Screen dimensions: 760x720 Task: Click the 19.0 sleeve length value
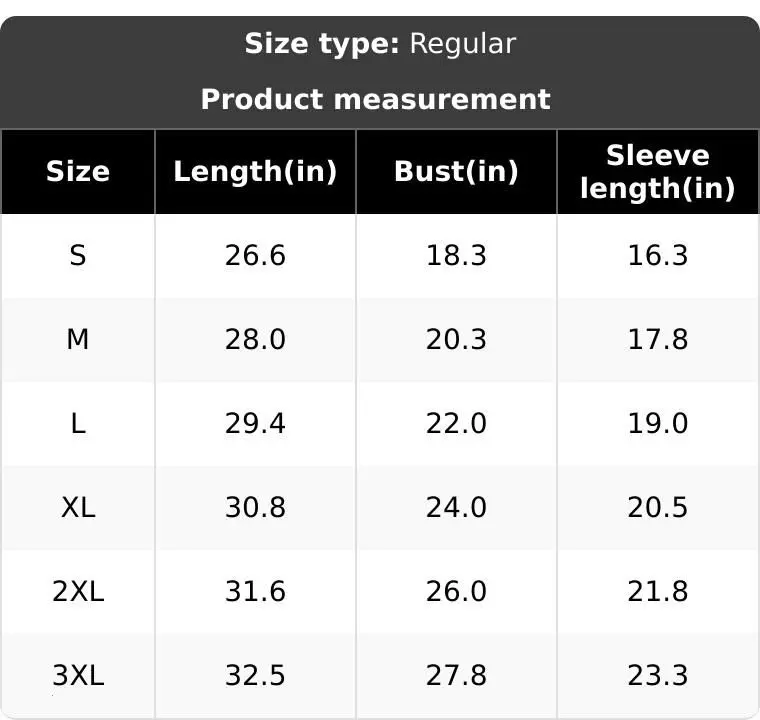coord(657,424)
